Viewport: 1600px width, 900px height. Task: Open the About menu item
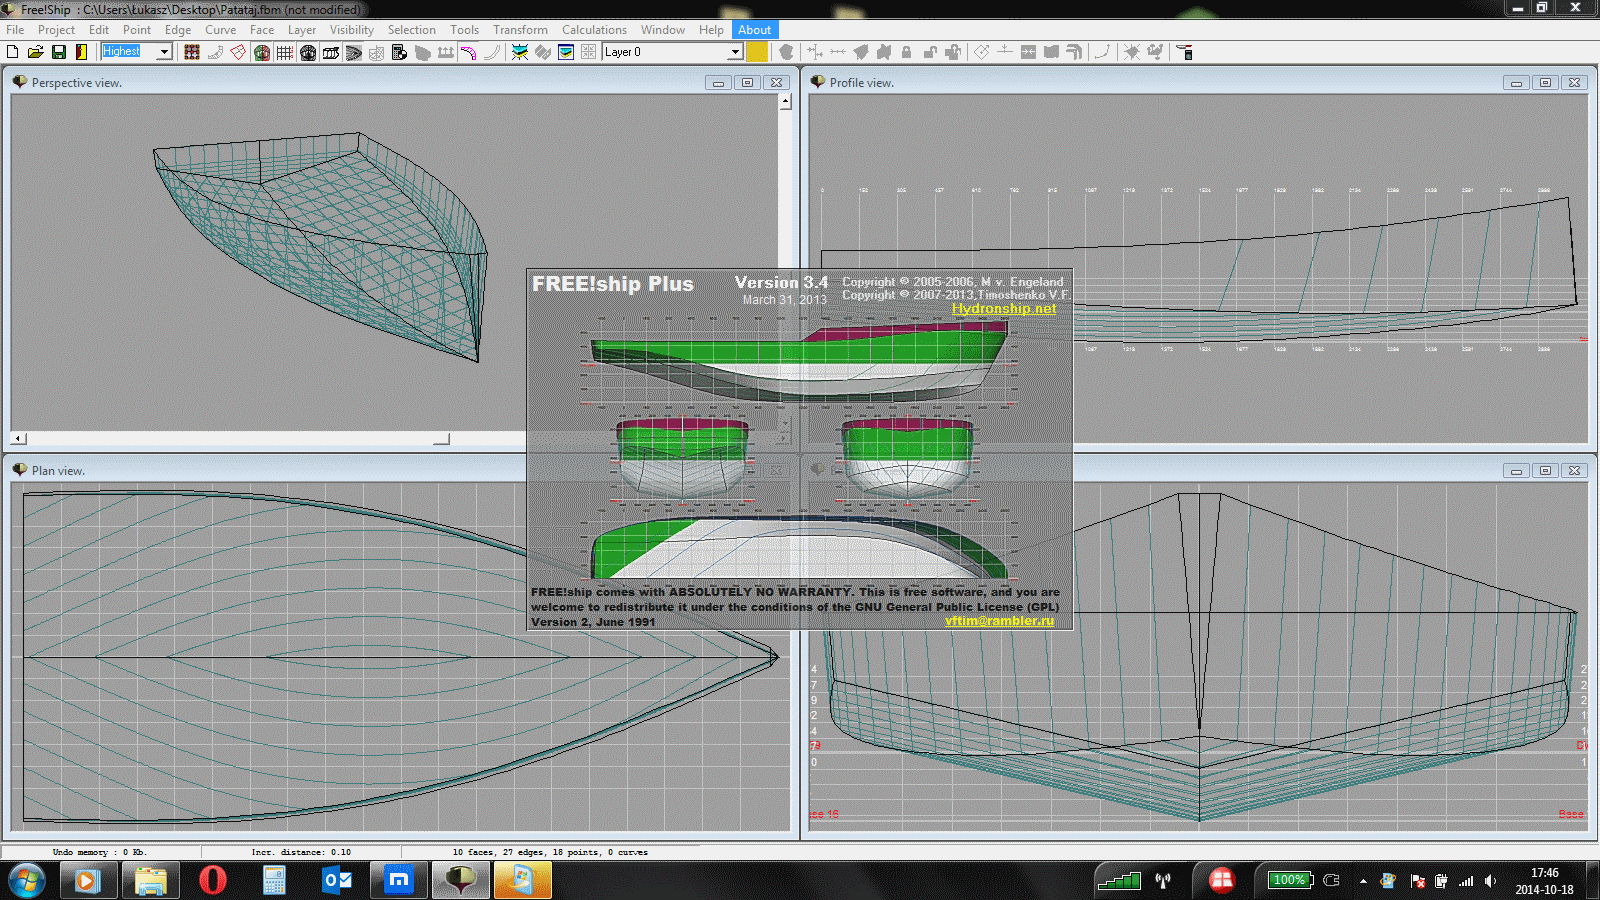pos(755,30)
